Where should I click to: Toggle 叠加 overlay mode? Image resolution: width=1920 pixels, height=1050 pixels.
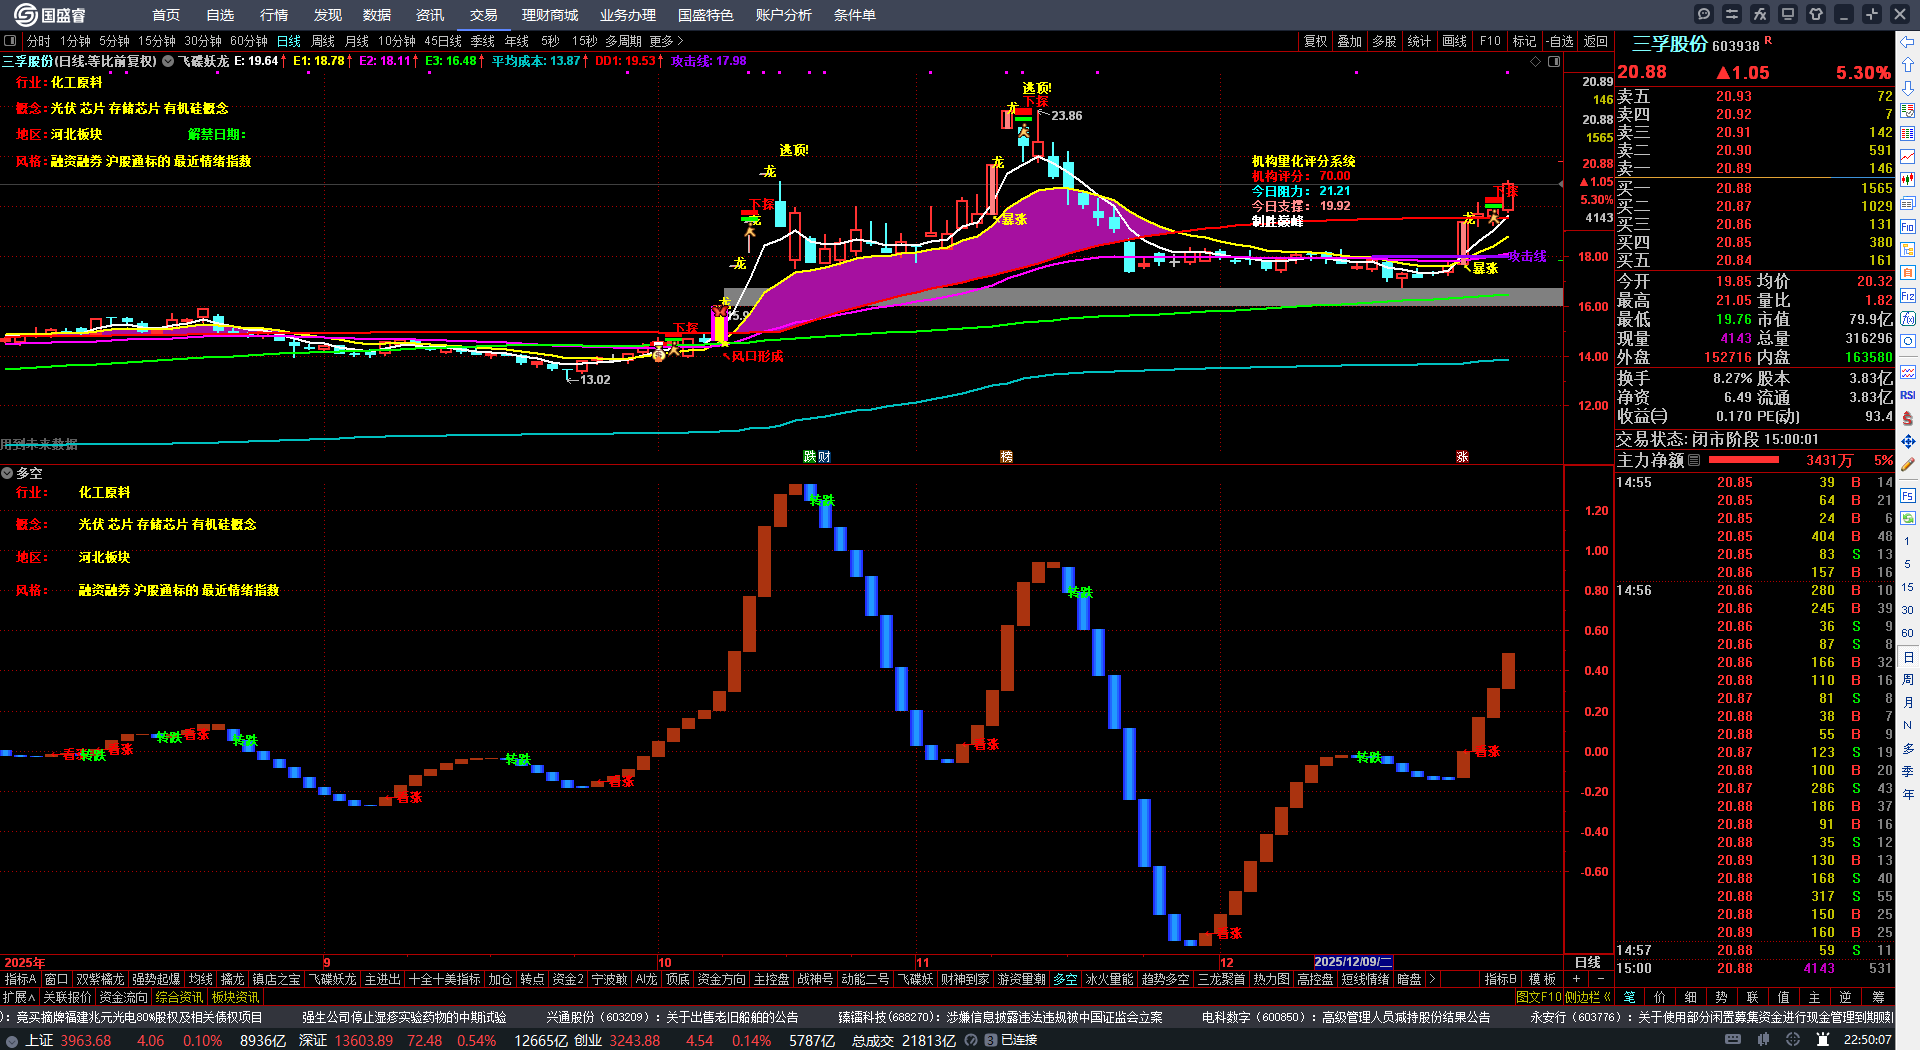[x=1350, y=41]
